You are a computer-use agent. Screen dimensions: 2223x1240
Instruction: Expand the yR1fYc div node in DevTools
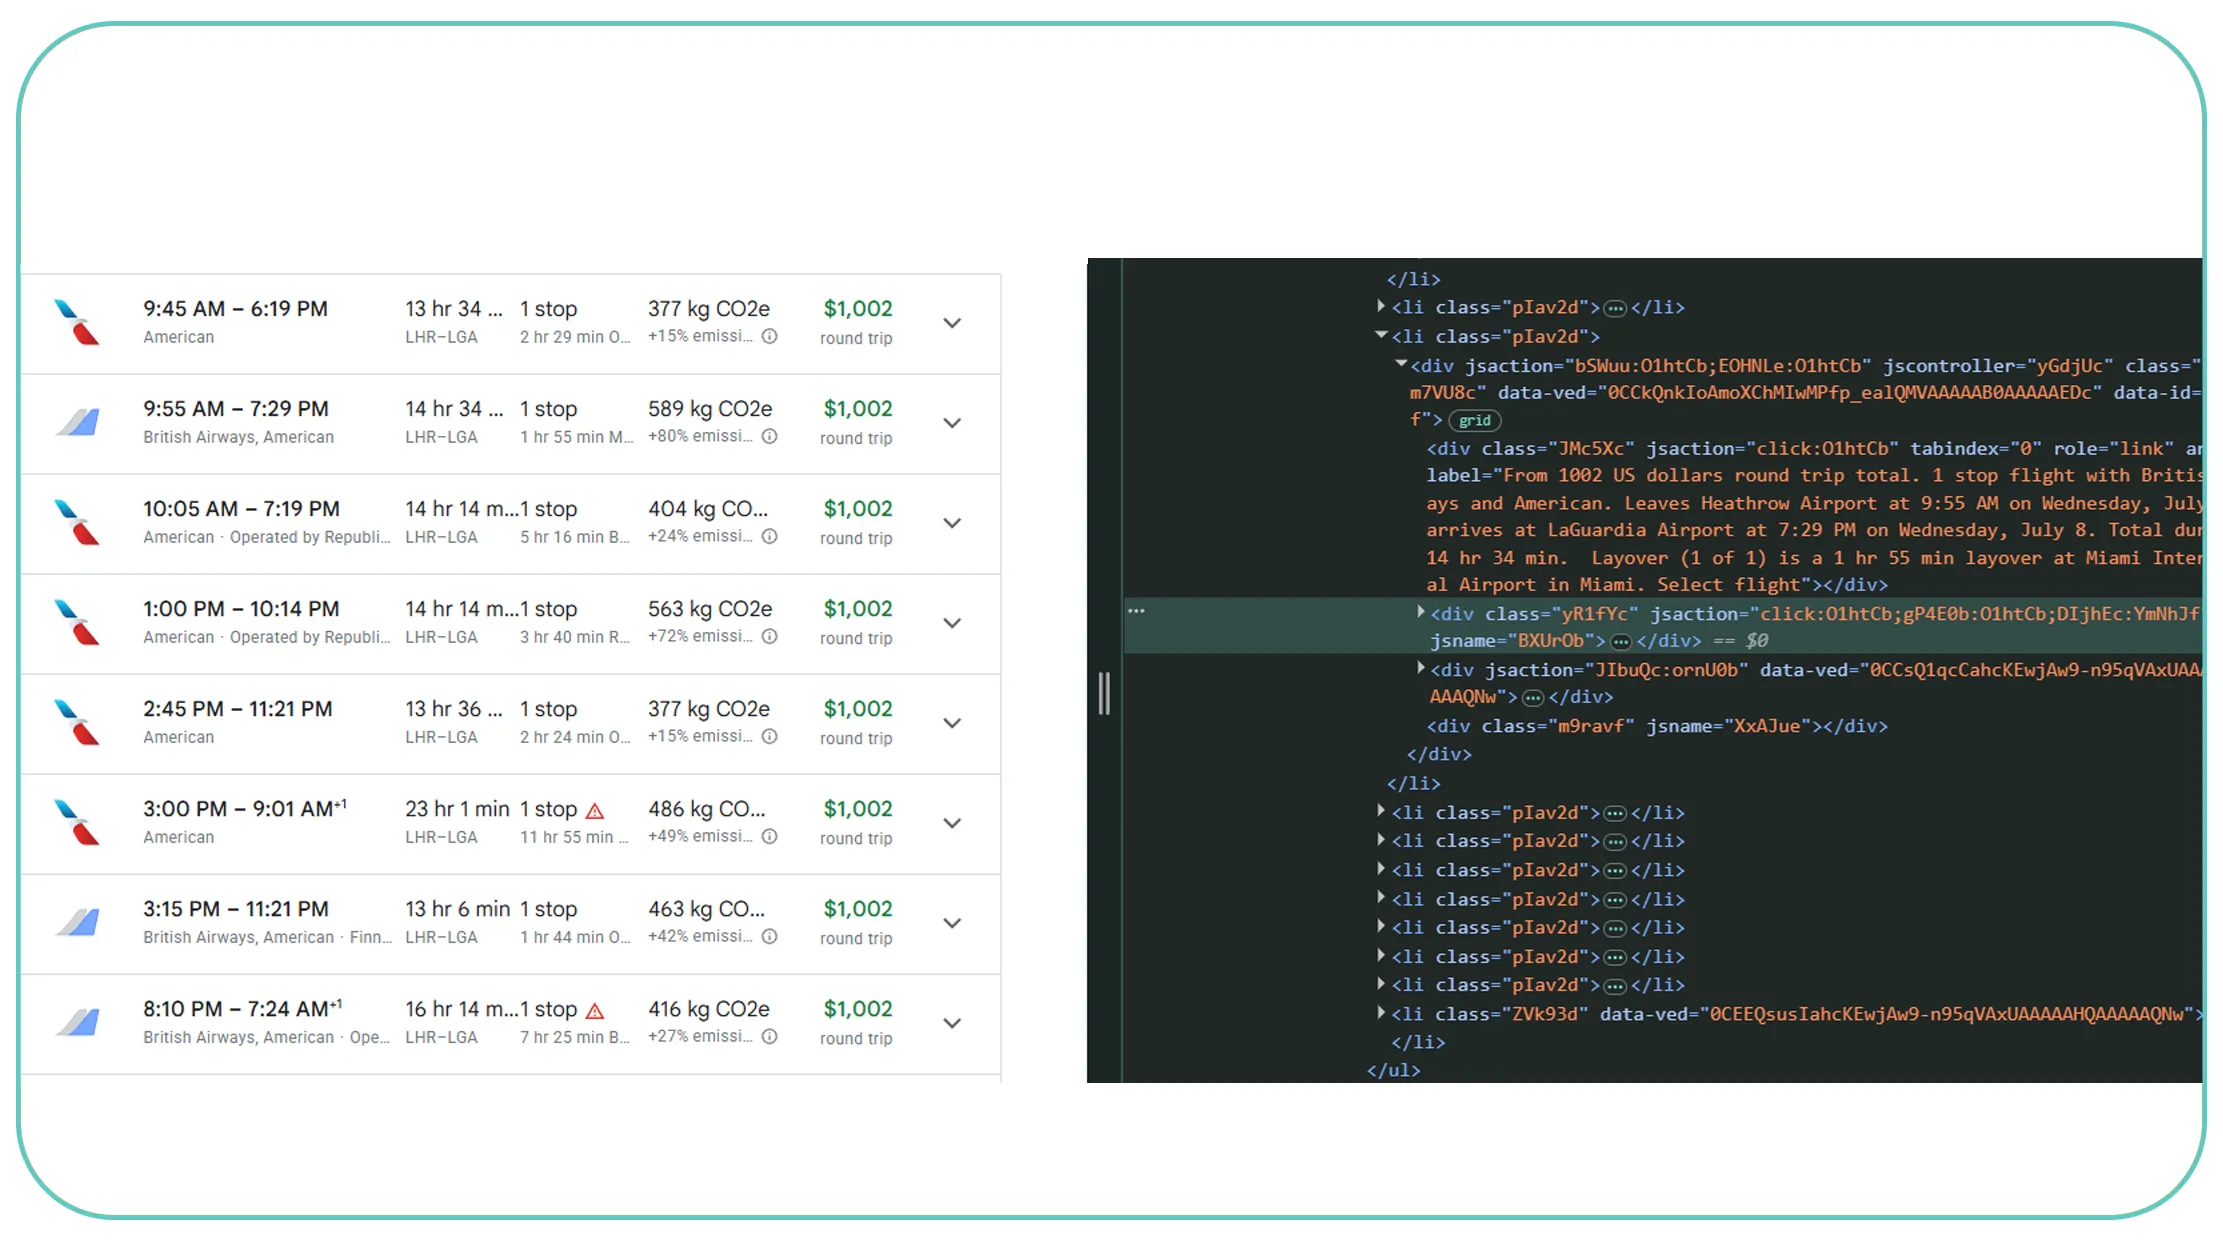tap(1421, 612)
